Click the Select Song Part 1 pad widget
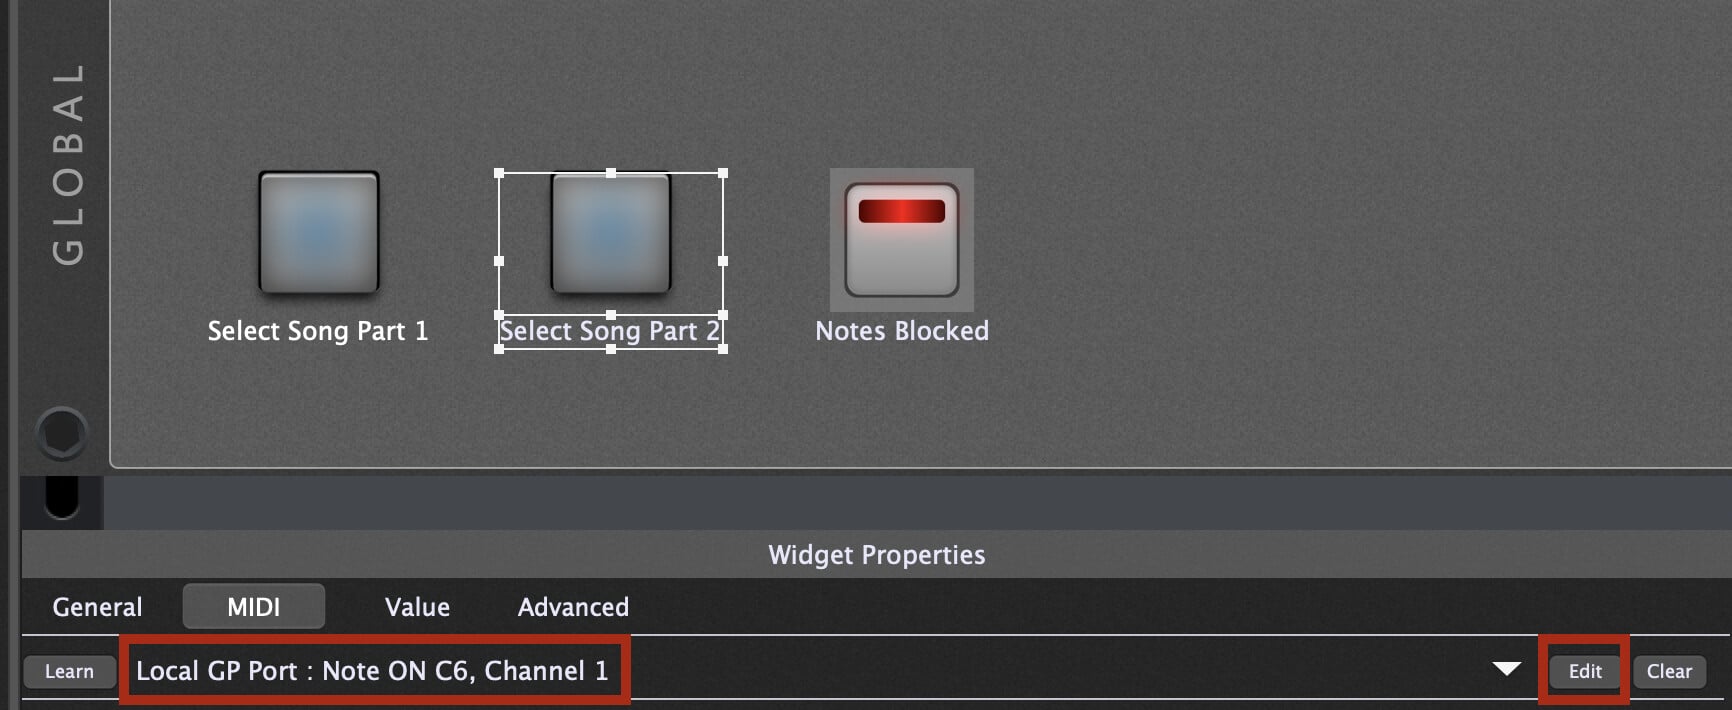This screenshot has height=710, width=1732. [319, 233]
